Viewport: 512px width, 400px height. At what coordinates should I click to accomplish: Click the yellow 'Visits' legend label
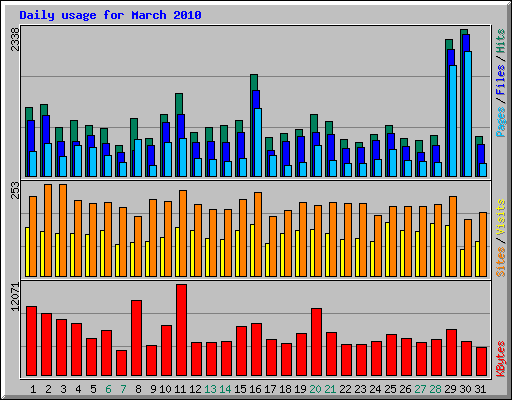[x=501, y=218]
